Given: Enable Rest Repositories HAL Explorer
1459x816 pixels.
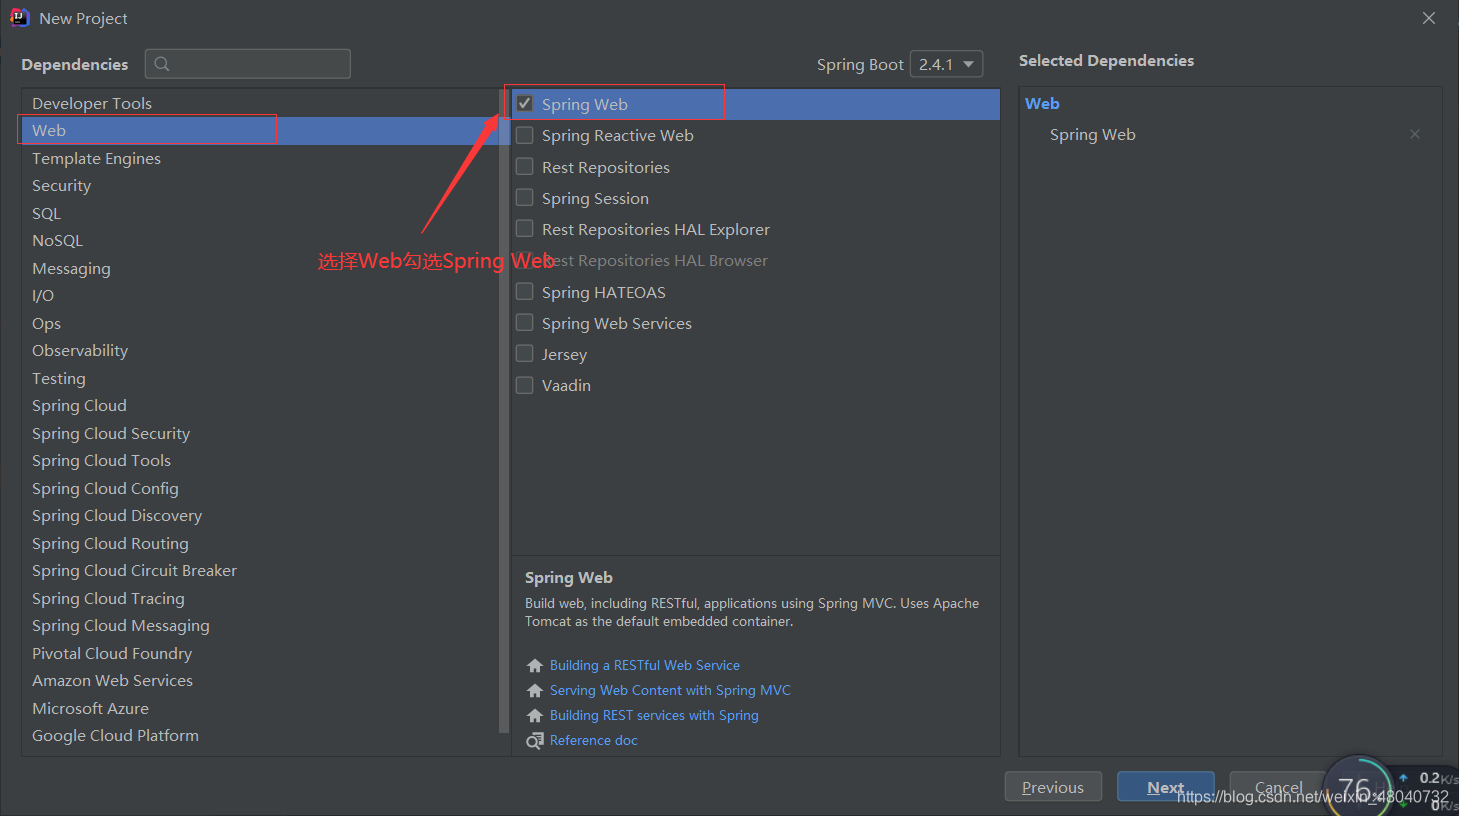Looking at the screenshot, I should pyautogui.click(x=525, y=228).
